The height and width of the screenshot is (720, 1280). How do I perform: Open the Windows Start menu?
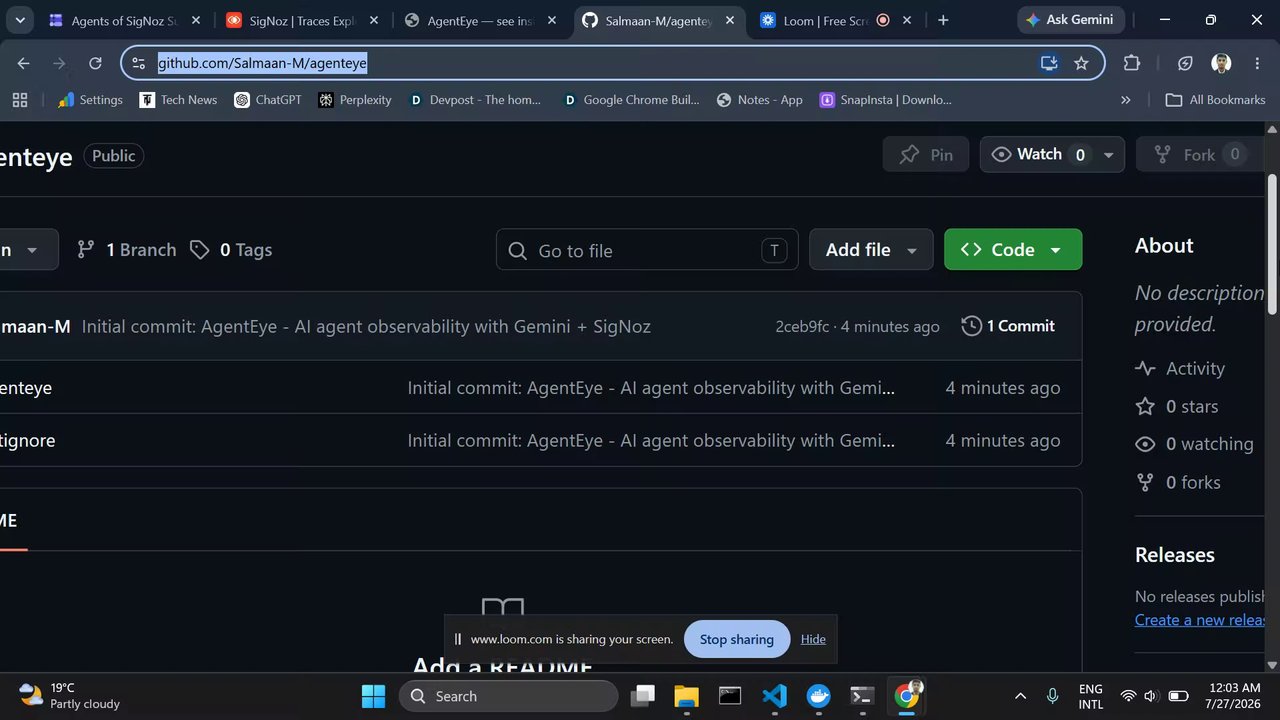click(x=373, y=696)
